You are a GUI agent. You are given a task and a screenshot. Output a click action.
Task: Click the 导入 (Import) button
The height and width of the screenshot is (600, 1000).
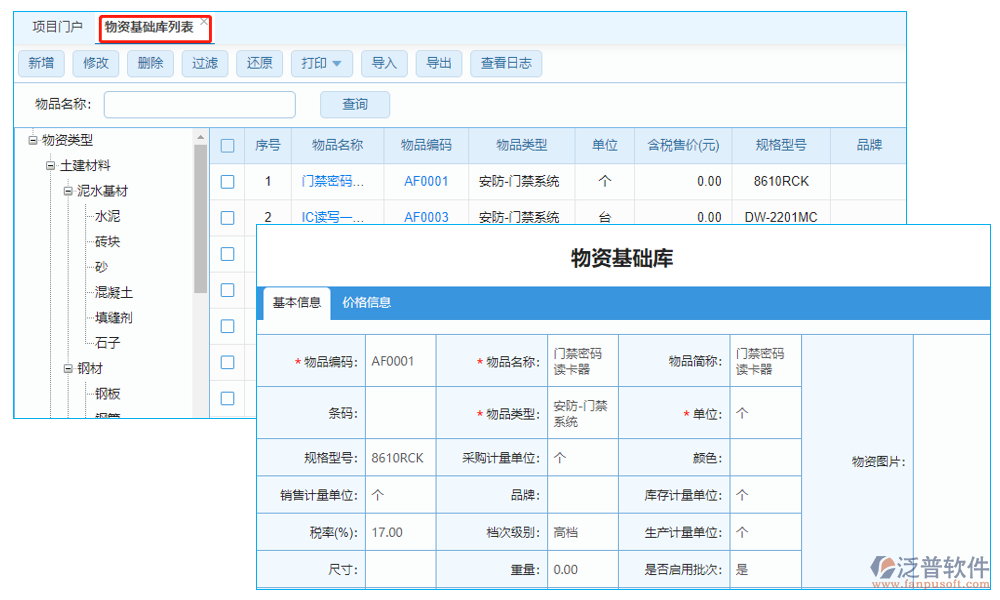384,63
